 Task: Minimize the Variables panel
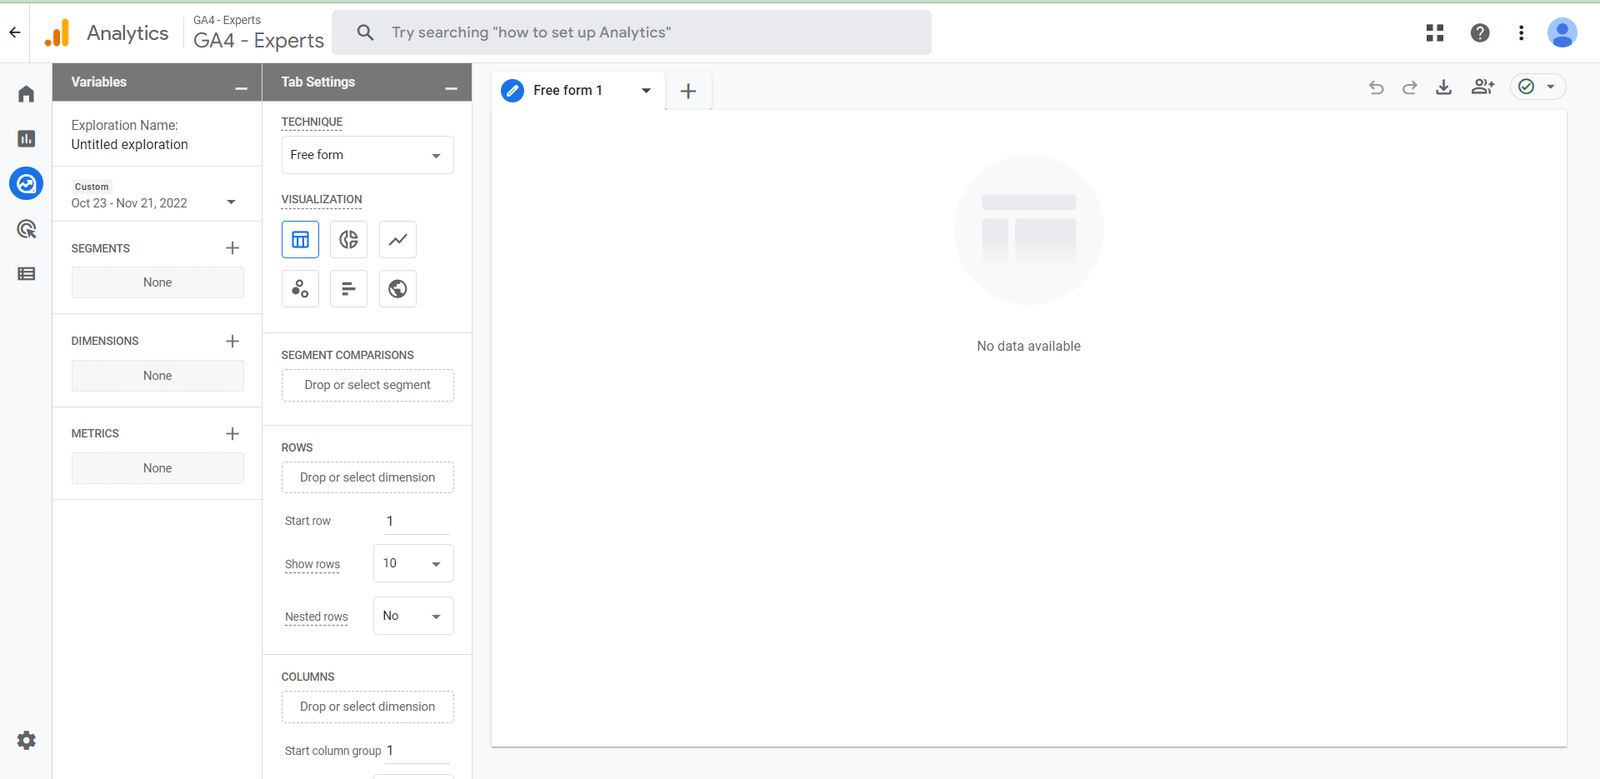coord(241,88)
